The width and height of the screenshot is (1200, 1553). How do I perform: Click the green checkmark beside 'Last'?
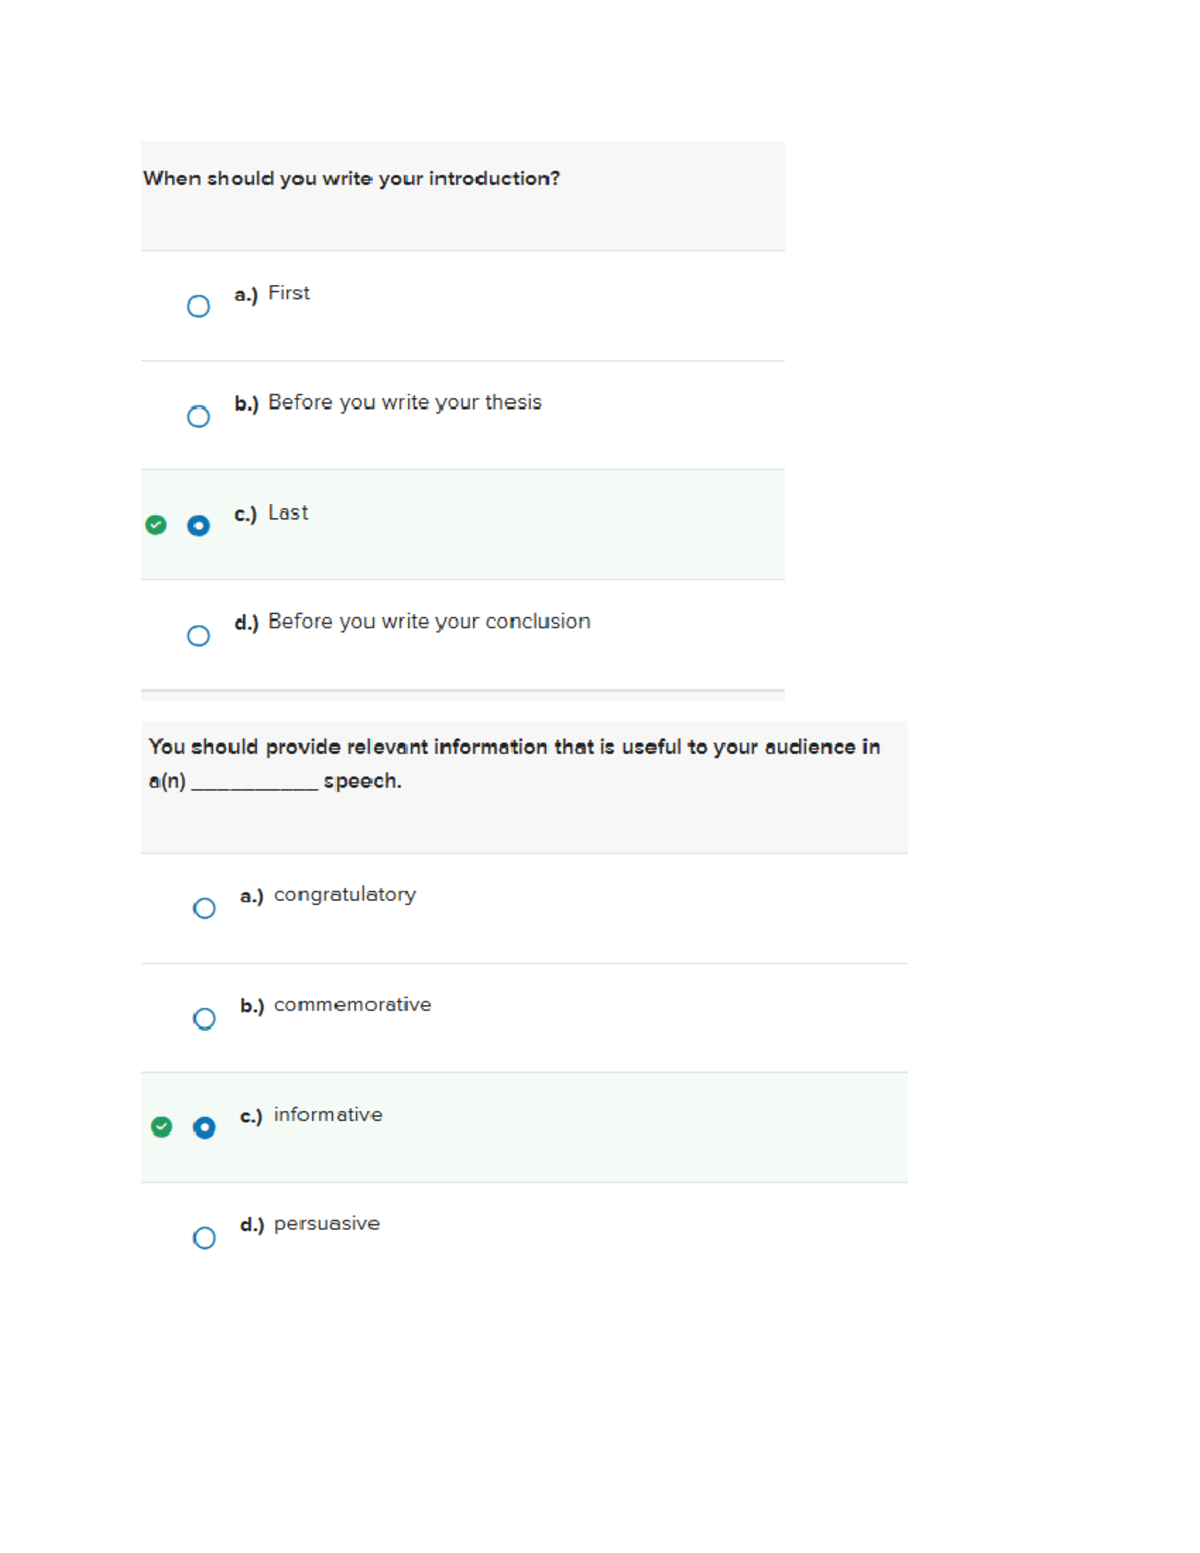(156, 525)
